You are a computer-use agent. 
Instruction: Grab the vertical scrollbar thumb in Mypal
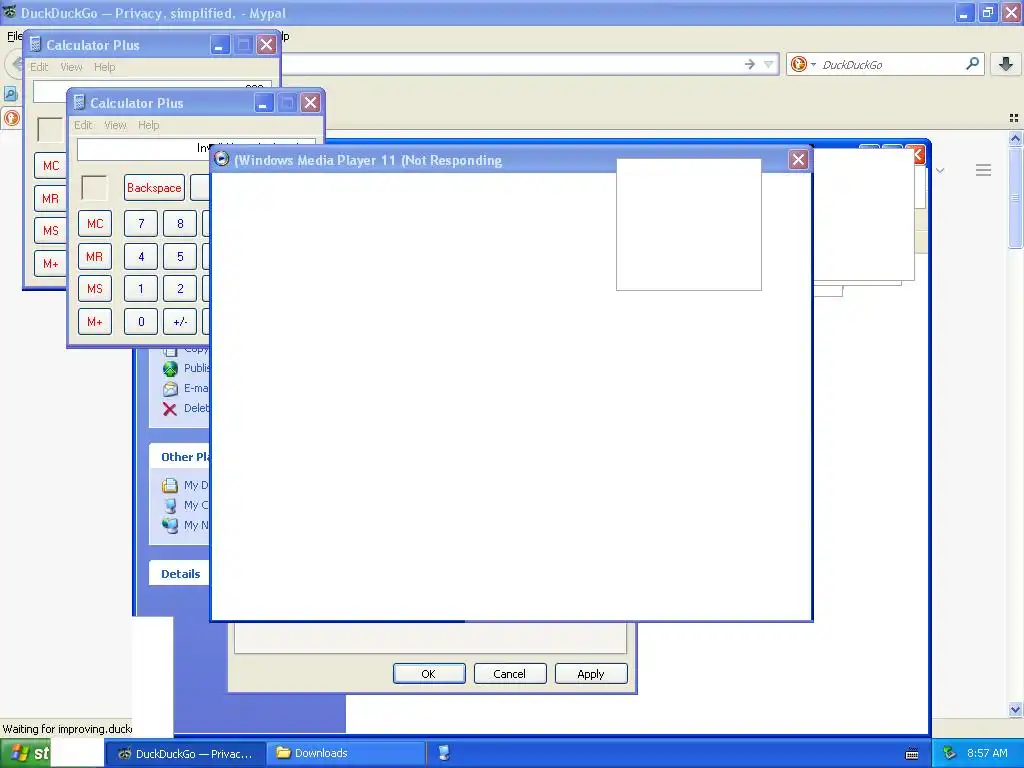click(1015, 197)
